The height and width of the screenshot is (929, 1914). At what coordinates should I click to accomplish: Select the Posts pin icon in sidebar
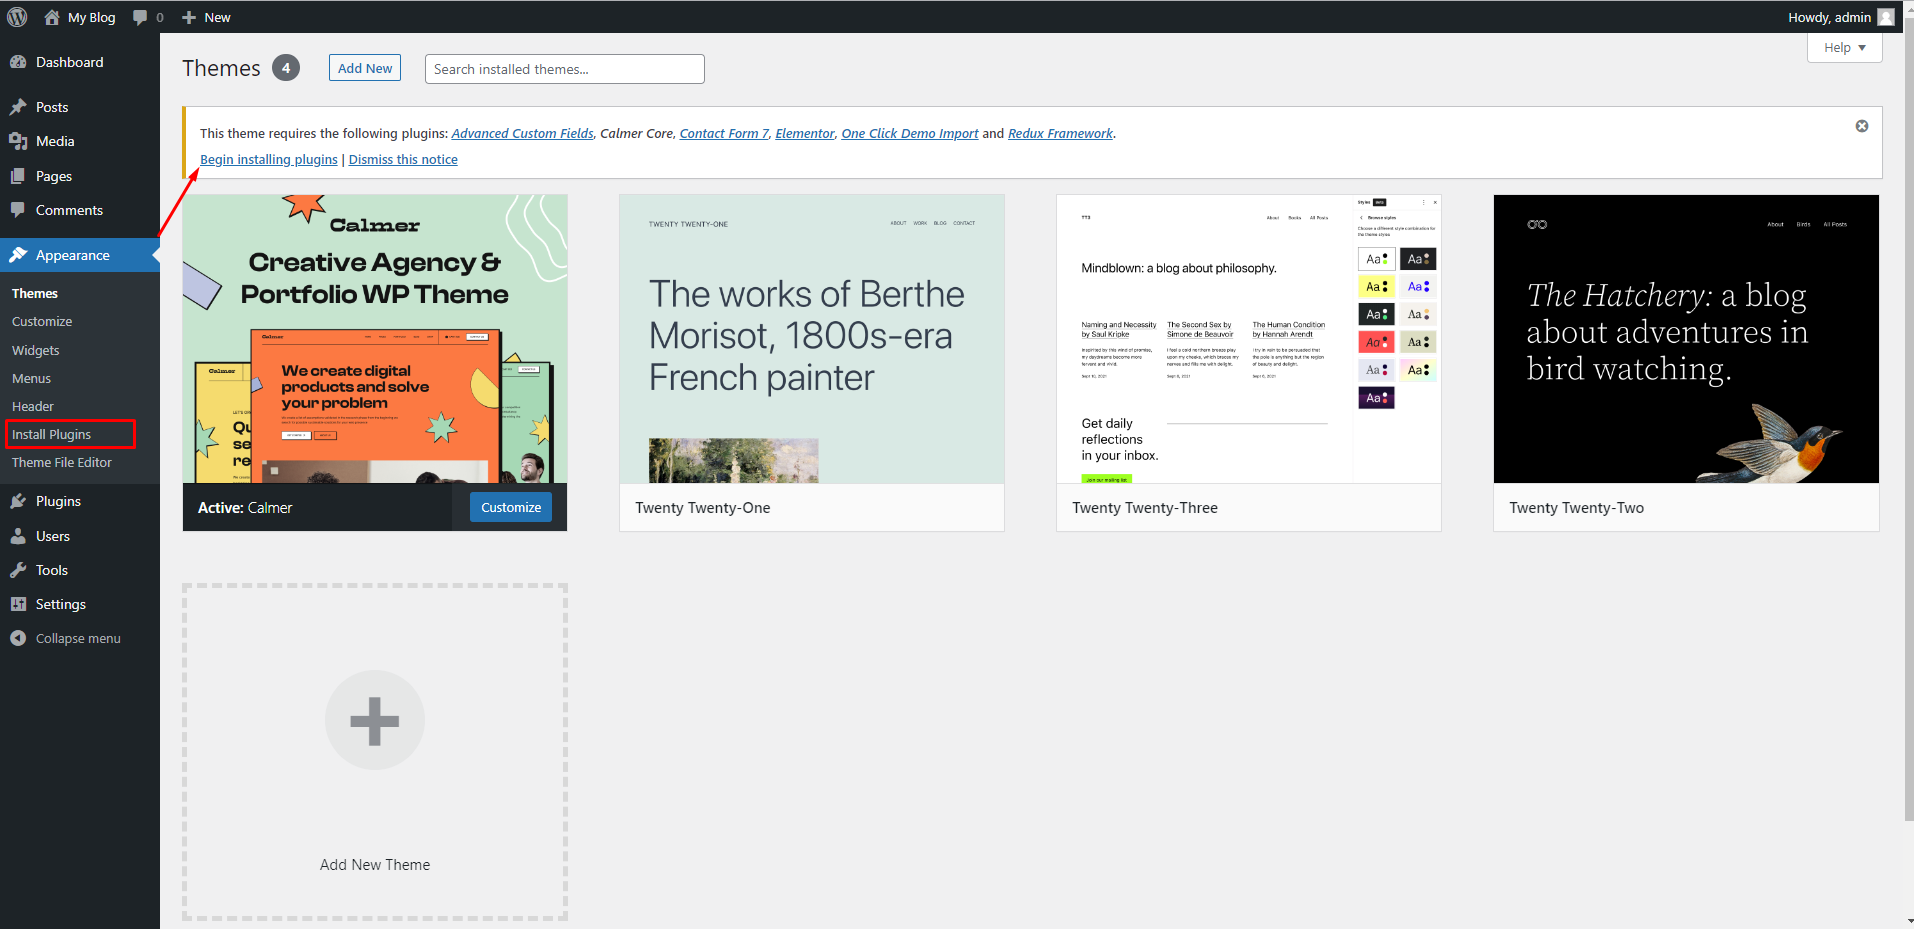[21, 106]
